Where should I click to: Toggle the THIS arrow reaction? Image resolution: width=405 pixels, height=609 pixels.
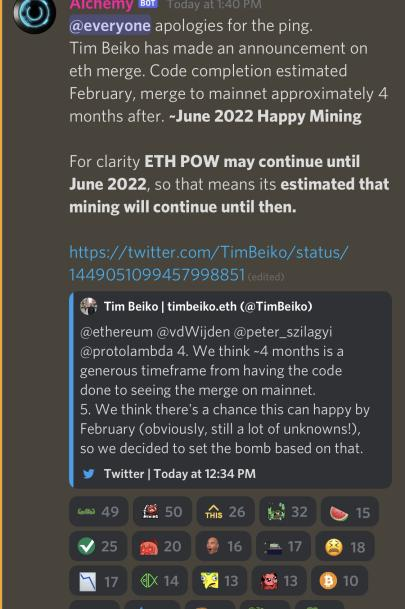pos(225,512)
